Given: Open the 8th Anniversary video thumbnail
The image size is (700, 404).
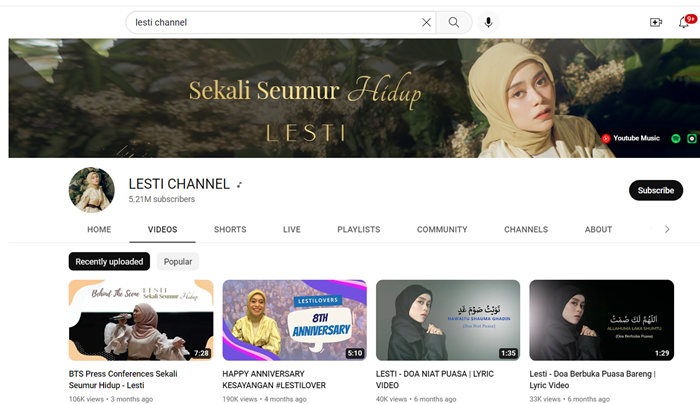Looking at the screenshot, I should (x=295, y=320).
